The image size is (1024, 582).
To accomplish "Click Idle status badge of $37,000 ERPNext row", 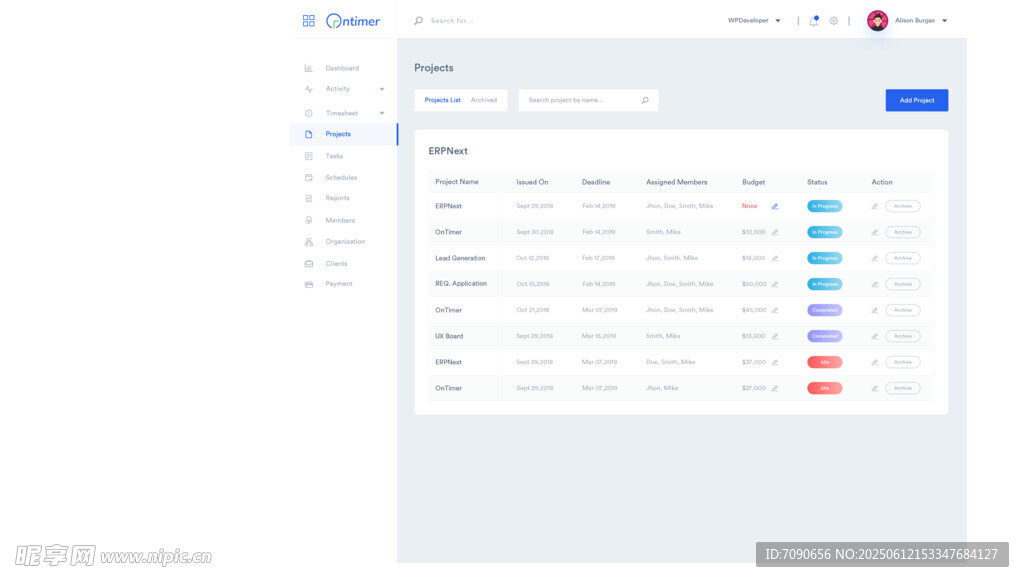I will (825, 362).
